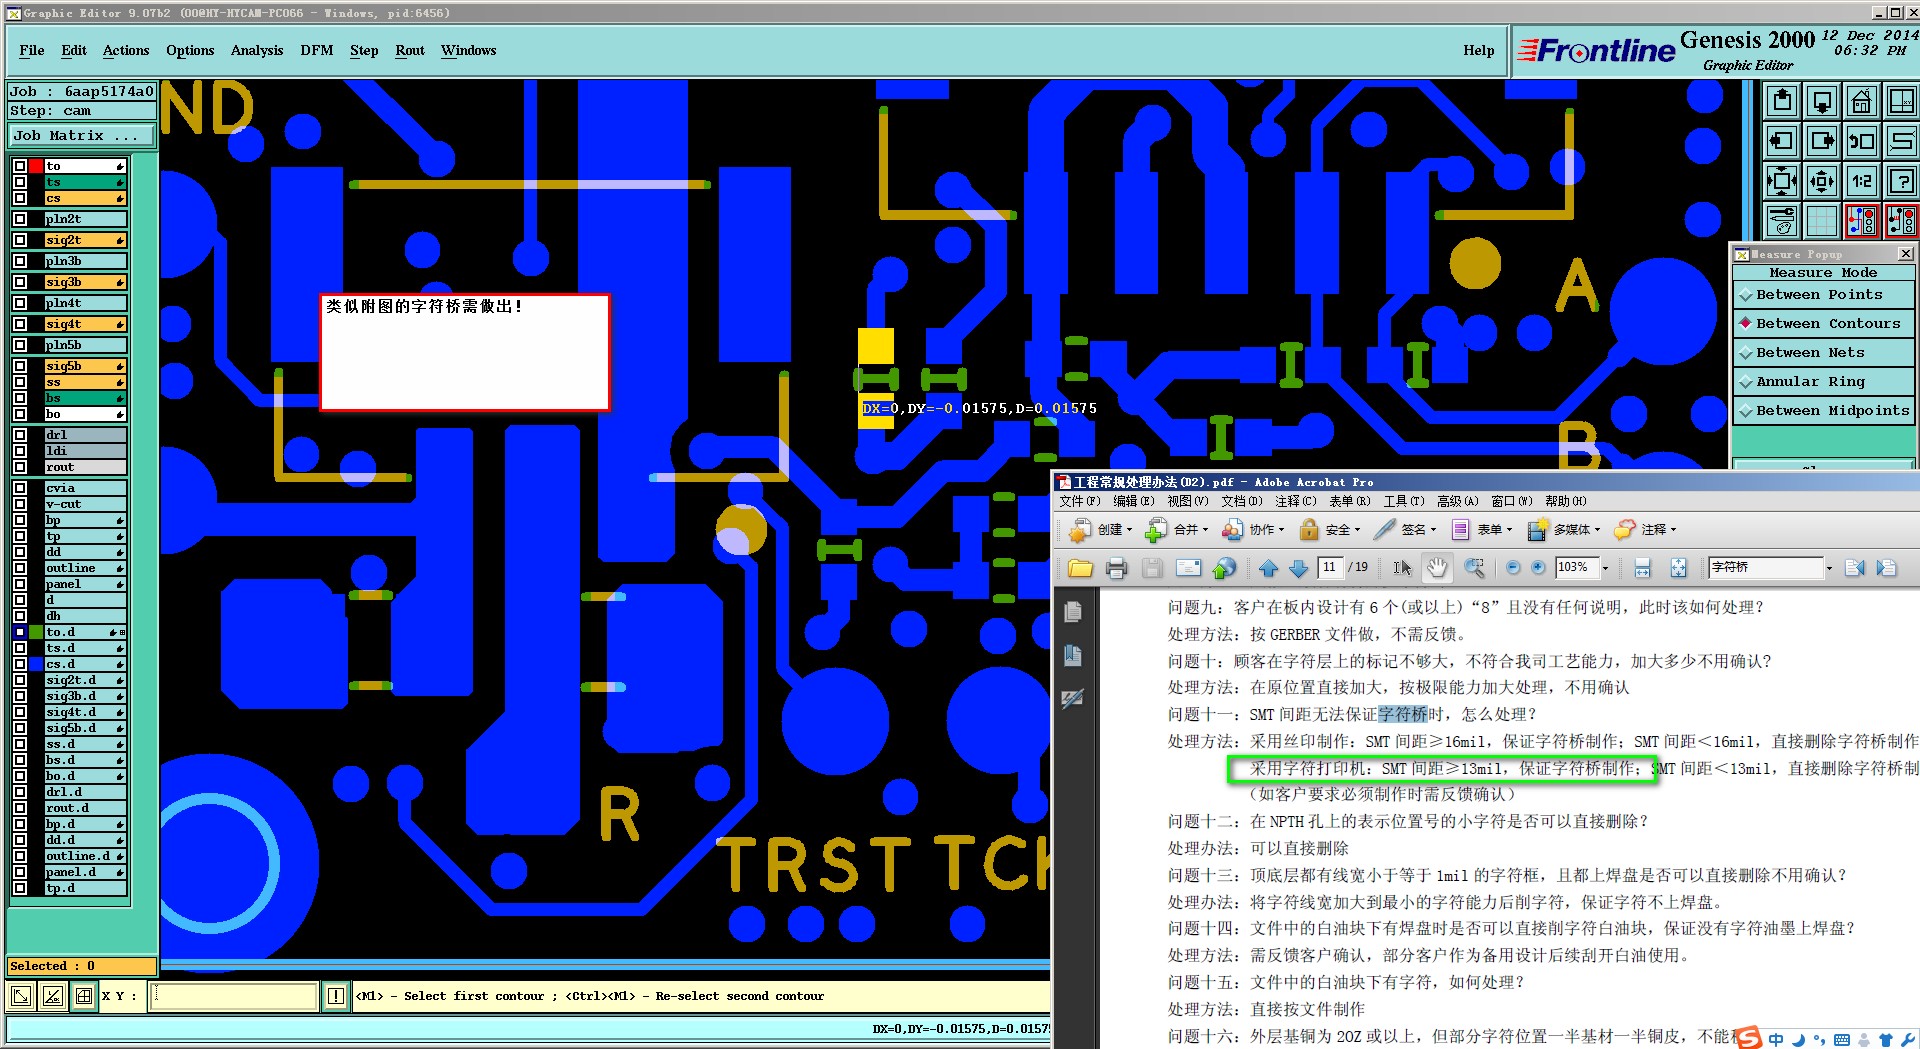Click the pan up view icon
The width and height of the screenshot is (1920, 1049).
[x=1782, y=101]
